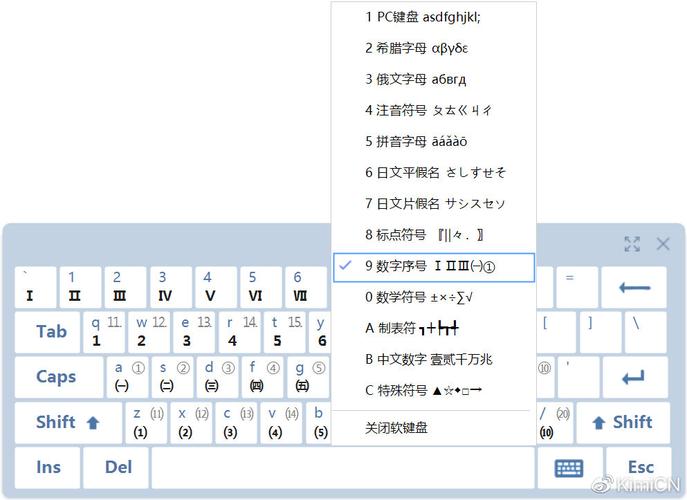Pick C 特殊符号 keyboard

click(x=434, y=390)
